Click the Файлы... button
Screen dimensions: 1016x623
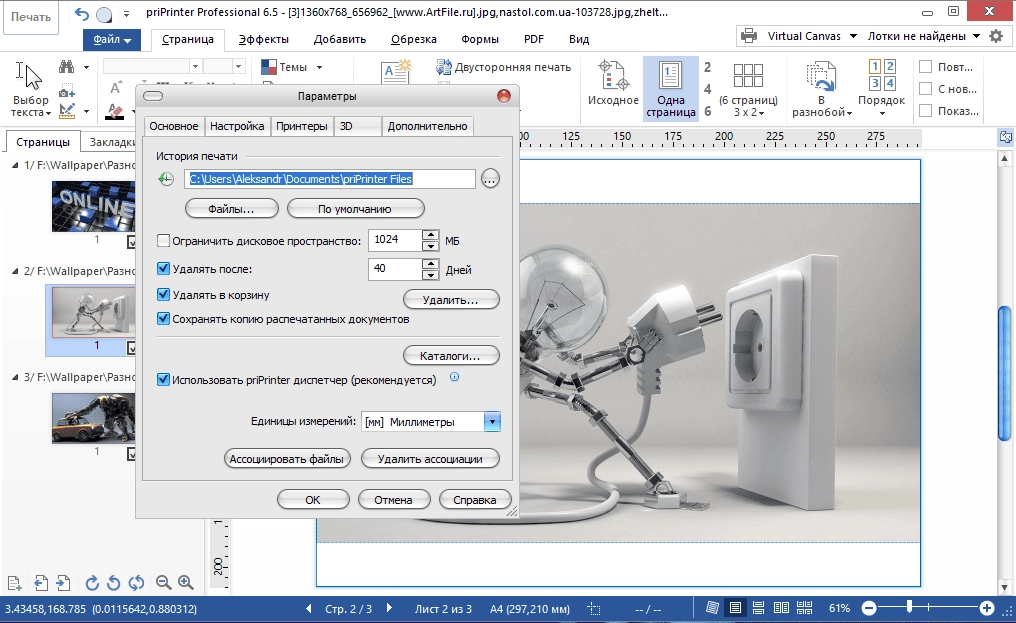pos(231,209)
